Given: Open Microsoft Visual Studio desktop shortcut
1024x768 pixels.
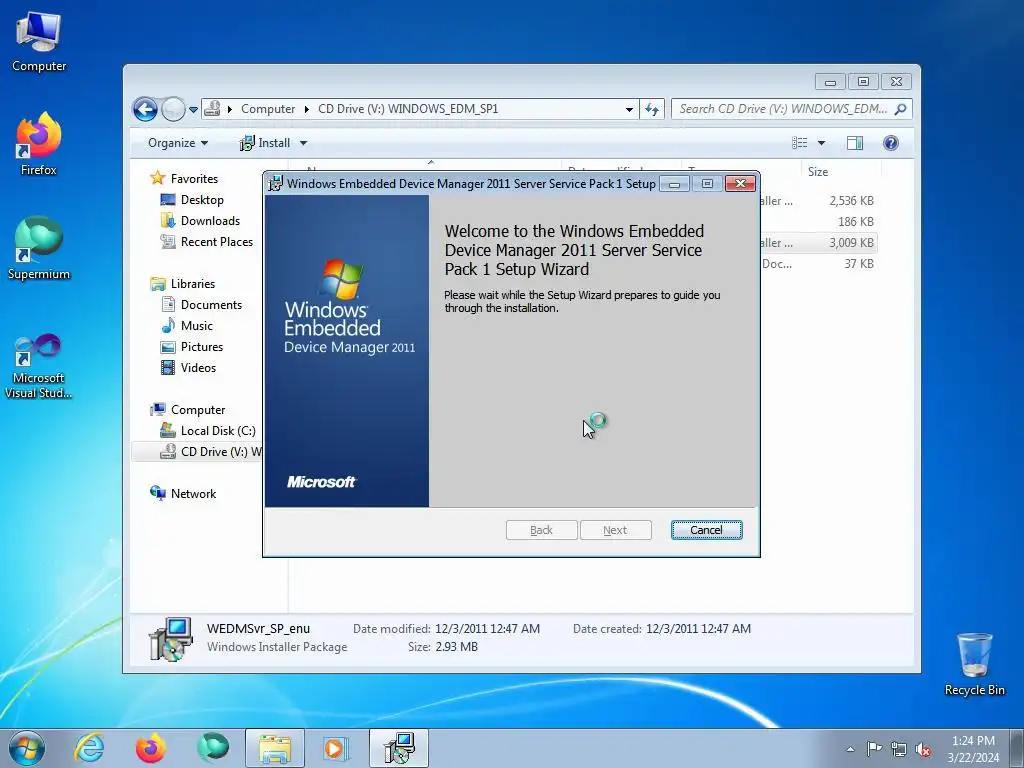Looking at the screenshot, I should [x=39, y=366].
